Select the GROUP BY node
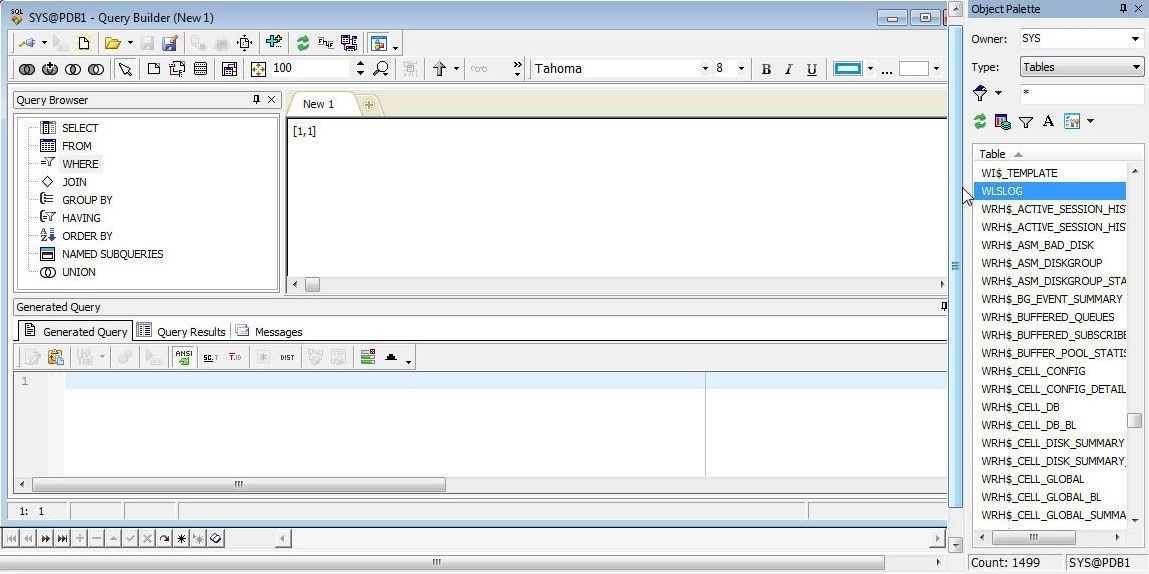 coord(87,199)
